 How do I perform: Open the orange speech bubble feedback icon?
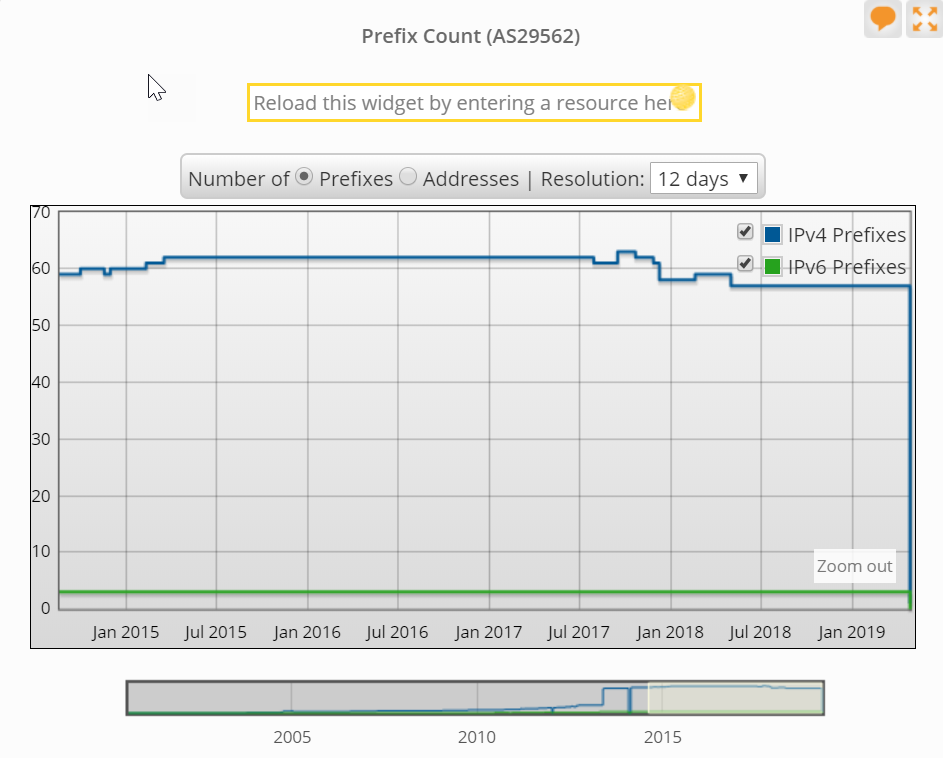tap(882, 18)
